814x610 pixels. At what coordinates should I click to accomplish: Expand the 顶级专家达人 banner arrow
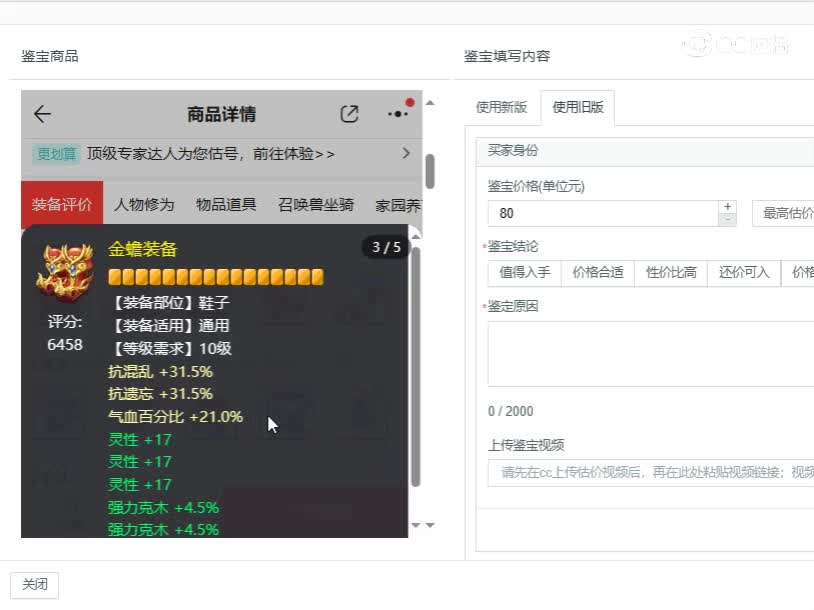(406, 153)
